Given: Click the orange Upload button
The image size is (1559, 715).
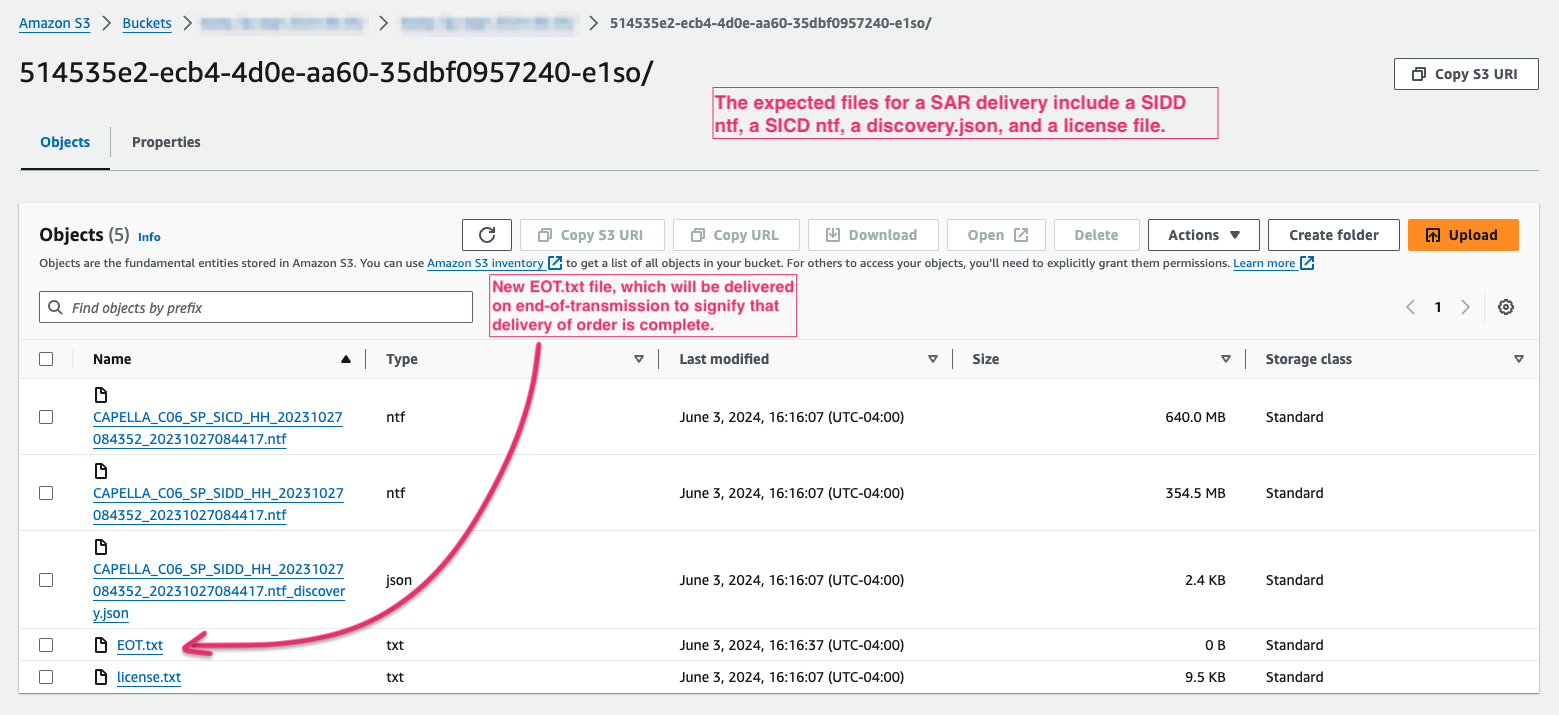Looking at the screenshot, I should [x=1463, y=235].
